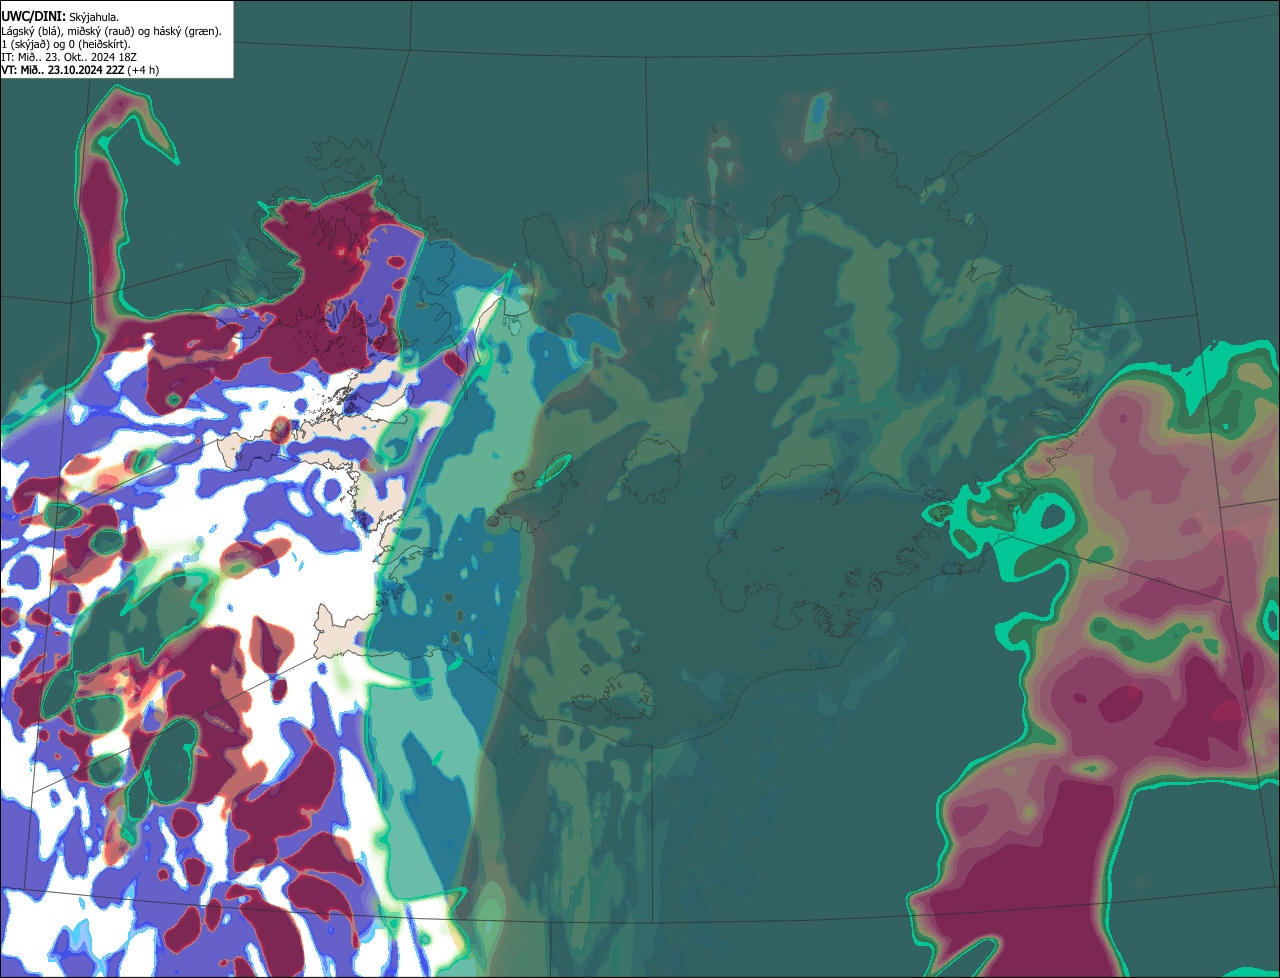The height and width of the screenshot is (978, 1280).
Task: Click the "IT: Mið.. 23. Okt.. 2024 18Z" line
Action: 69,57
